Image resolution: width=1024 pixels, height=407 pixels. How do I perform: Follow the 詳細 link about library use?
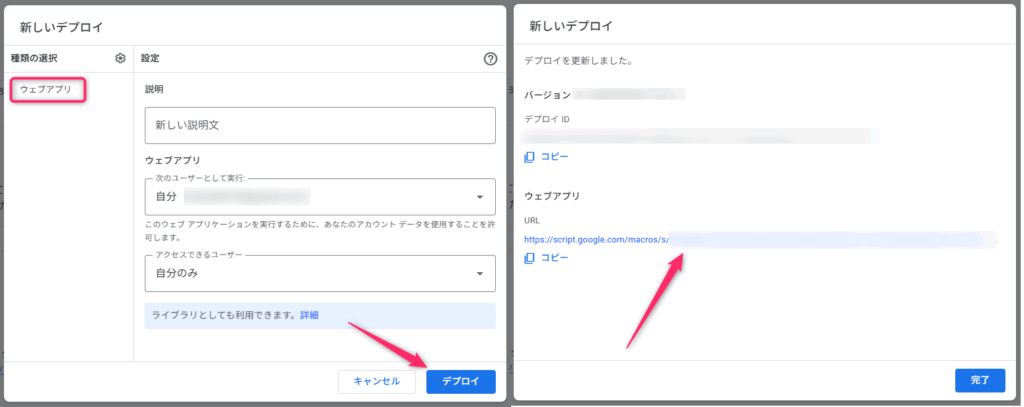click(x=310, y=315)
